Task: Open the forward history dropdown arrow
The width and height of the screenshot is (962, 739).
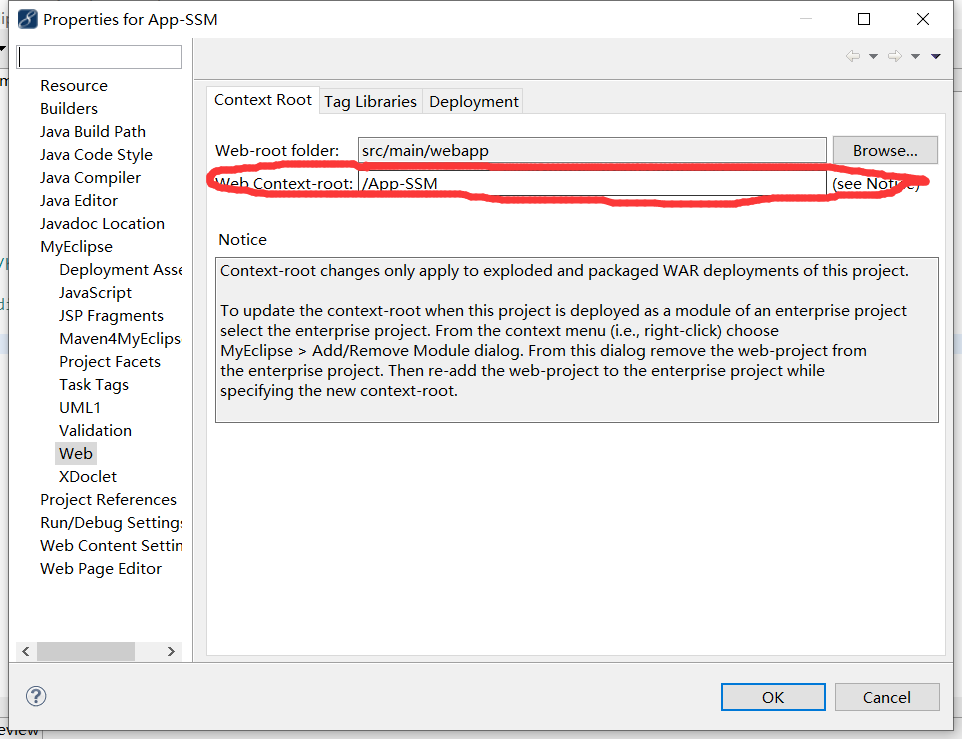Action: 915,56
